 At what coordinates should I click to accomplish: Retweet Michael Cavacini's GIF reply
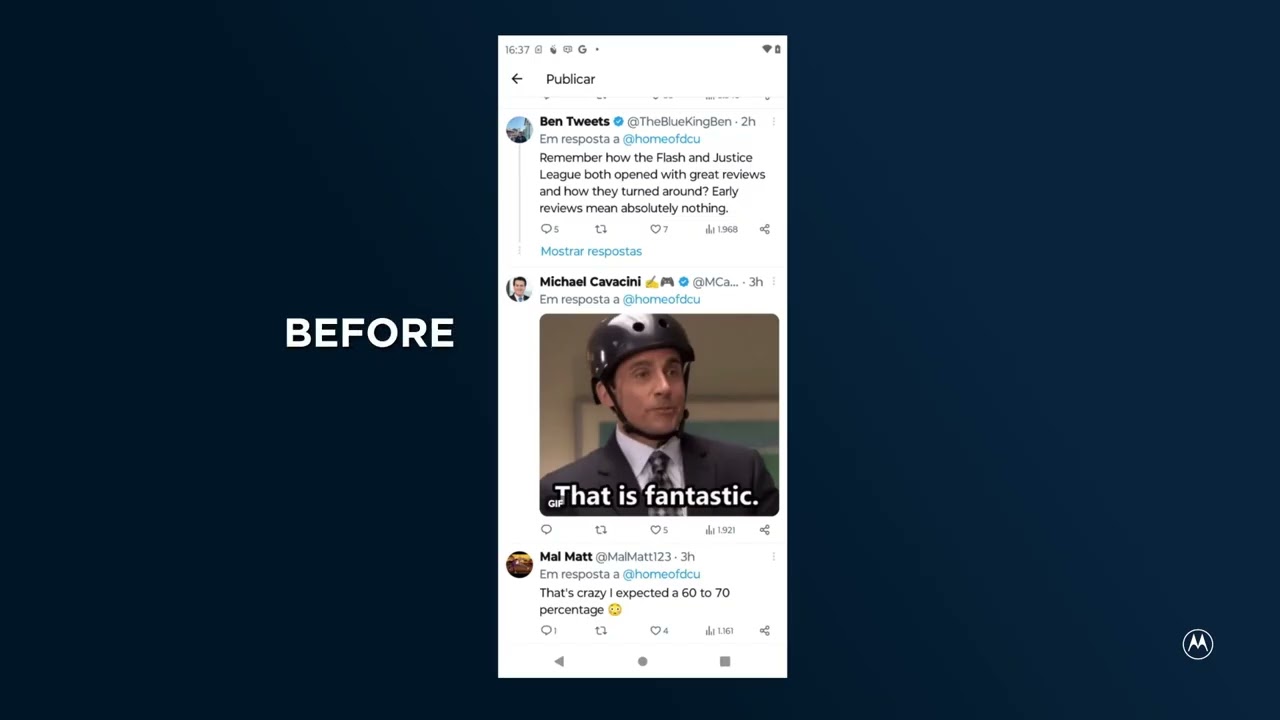601,530
